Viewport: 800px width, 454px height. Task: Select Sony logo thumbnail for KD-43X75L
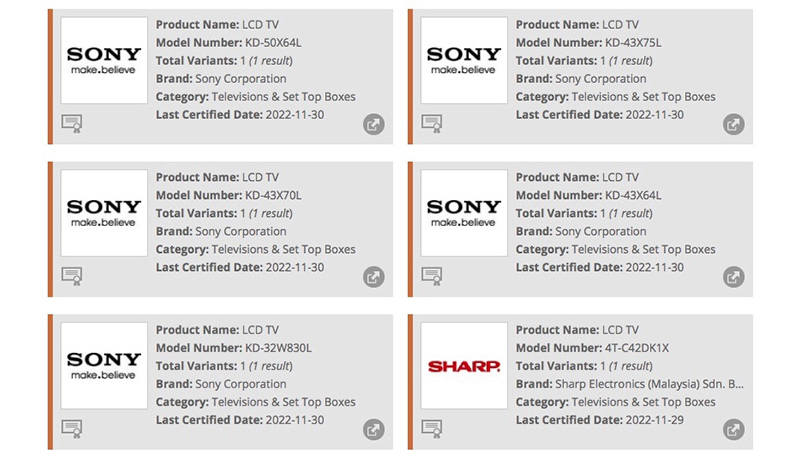pos(464,60)
